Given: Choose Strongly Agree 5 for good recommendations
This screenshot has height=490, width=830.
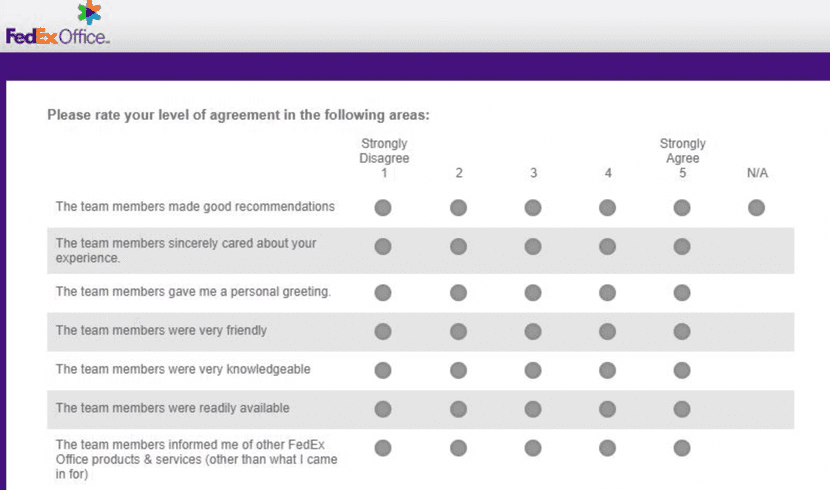Looking at the screenshot, I should (682, 208).
